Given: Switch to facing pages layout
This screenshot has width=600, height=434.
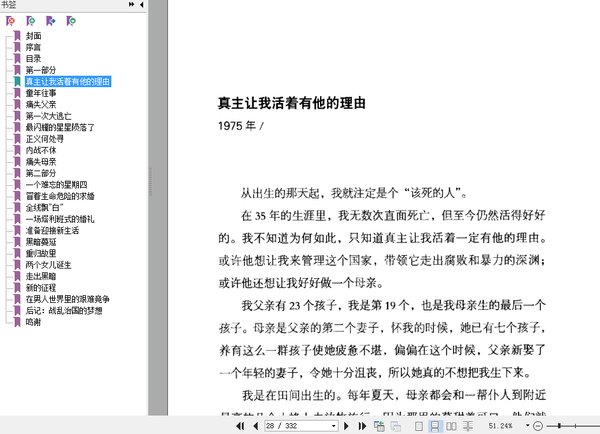Looking at the screenshot, I should point(452,426).
